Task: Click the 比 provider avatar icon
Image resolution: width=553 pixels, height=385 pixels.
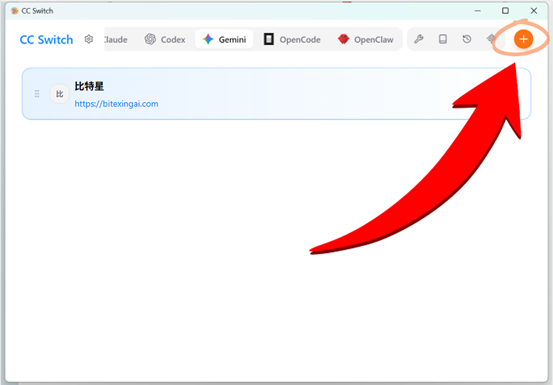Action: click(60, 94)
